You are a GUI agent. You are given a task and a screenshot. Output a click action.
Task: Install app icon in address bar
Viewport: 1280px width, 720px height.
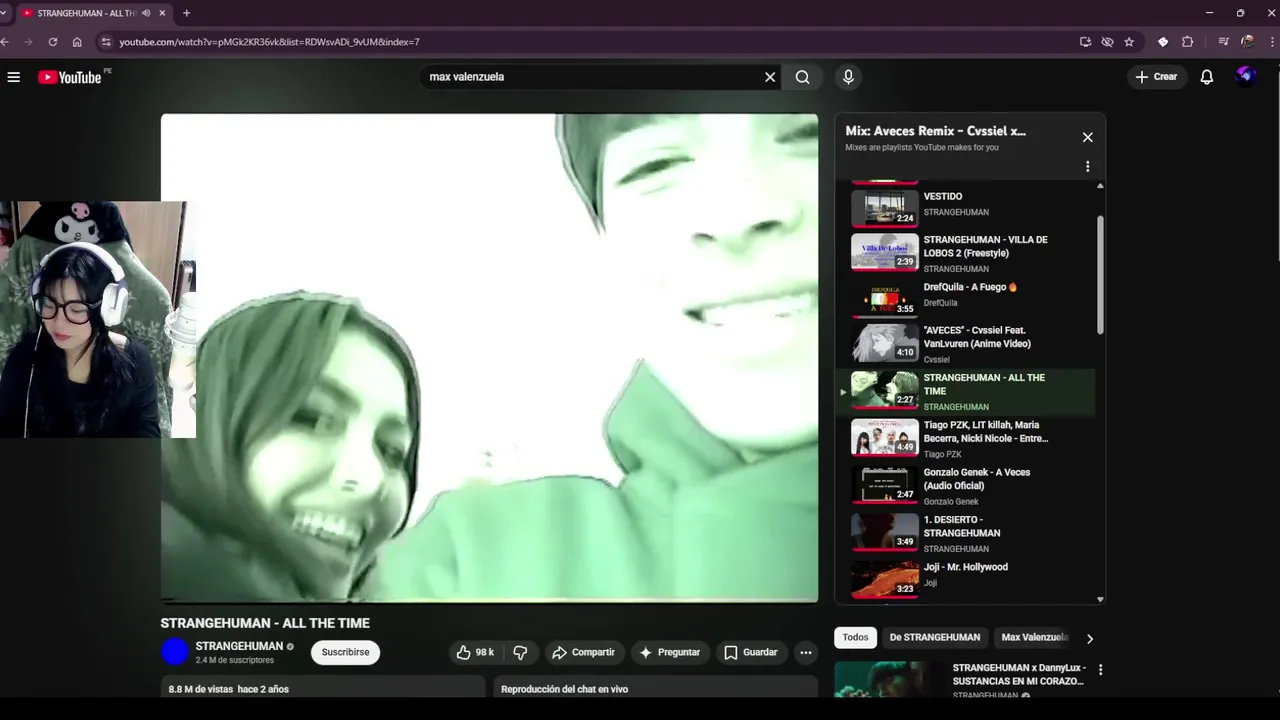(x=1085, y=42)
